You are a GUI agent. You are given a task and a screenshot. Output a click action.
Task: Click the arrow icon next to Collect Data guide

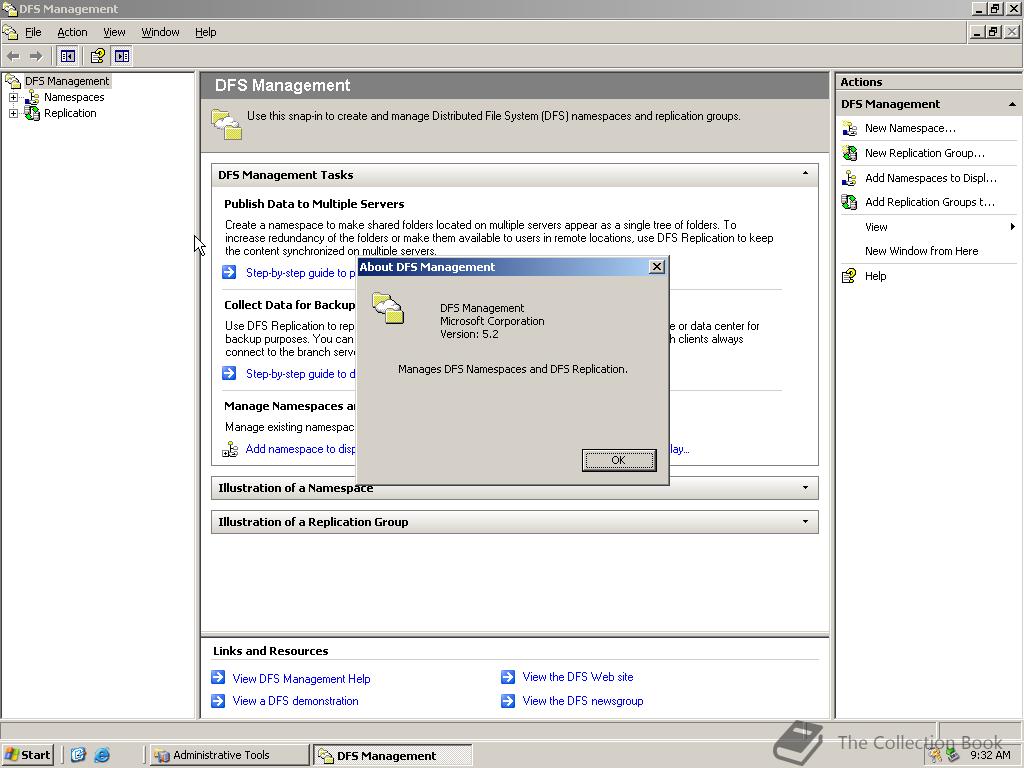click(229, 373)
